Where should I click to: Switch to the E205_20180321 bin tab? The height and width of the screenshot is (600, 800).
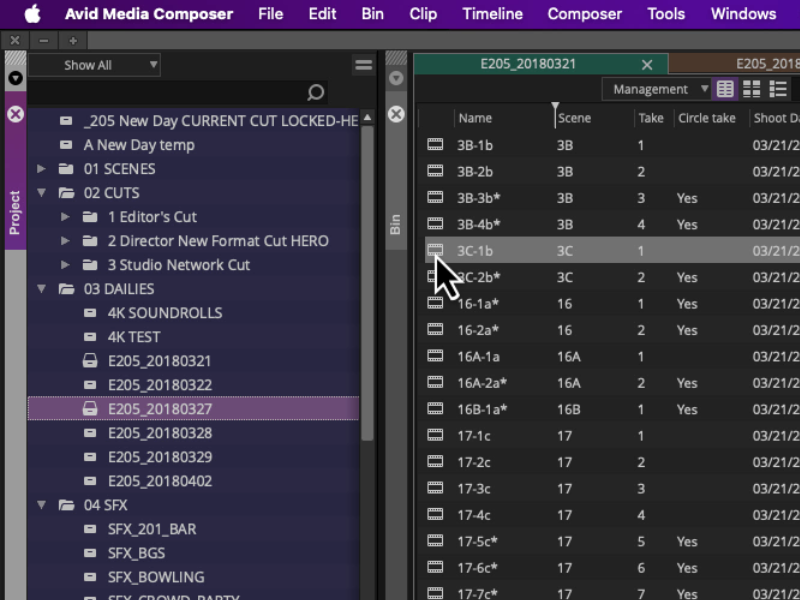tap(528, 64)
